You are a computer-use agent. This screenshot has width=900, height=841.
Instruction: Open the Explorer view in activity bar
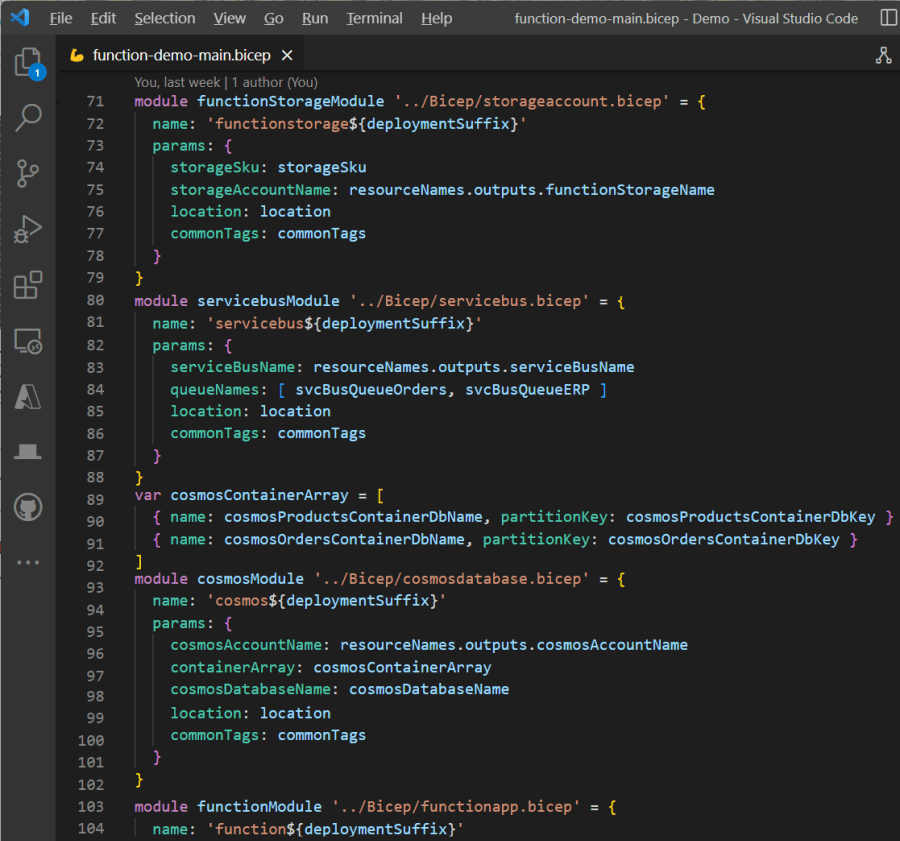(x=28, y=63)
